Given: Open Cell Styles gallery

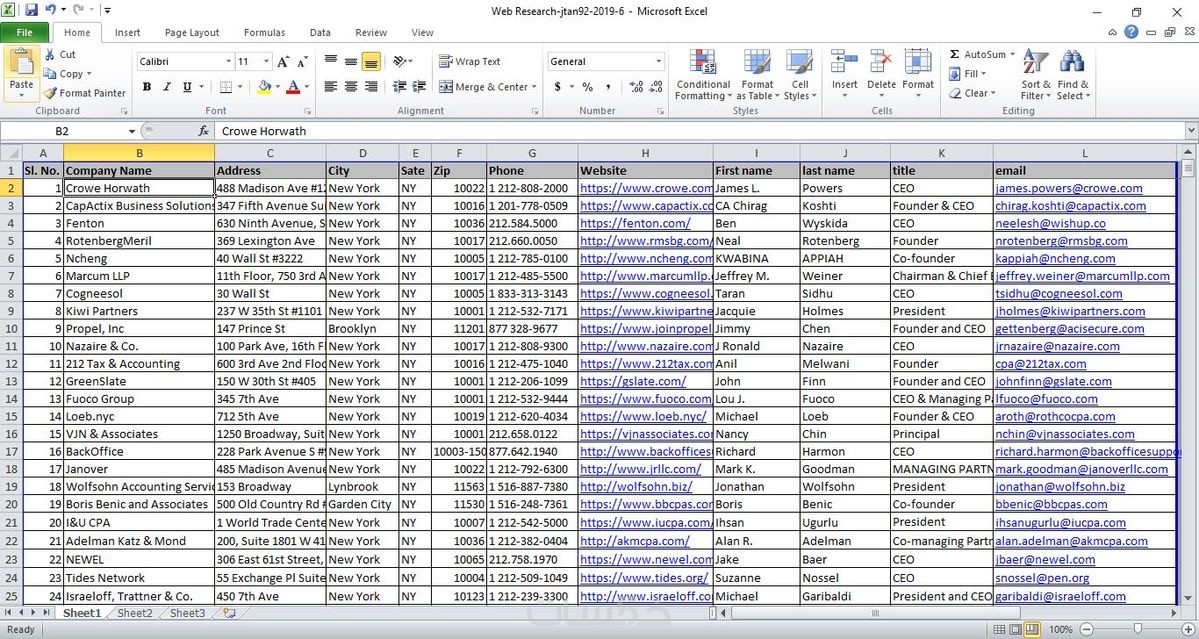Looking at the screenshot, I should pos(800,75).
